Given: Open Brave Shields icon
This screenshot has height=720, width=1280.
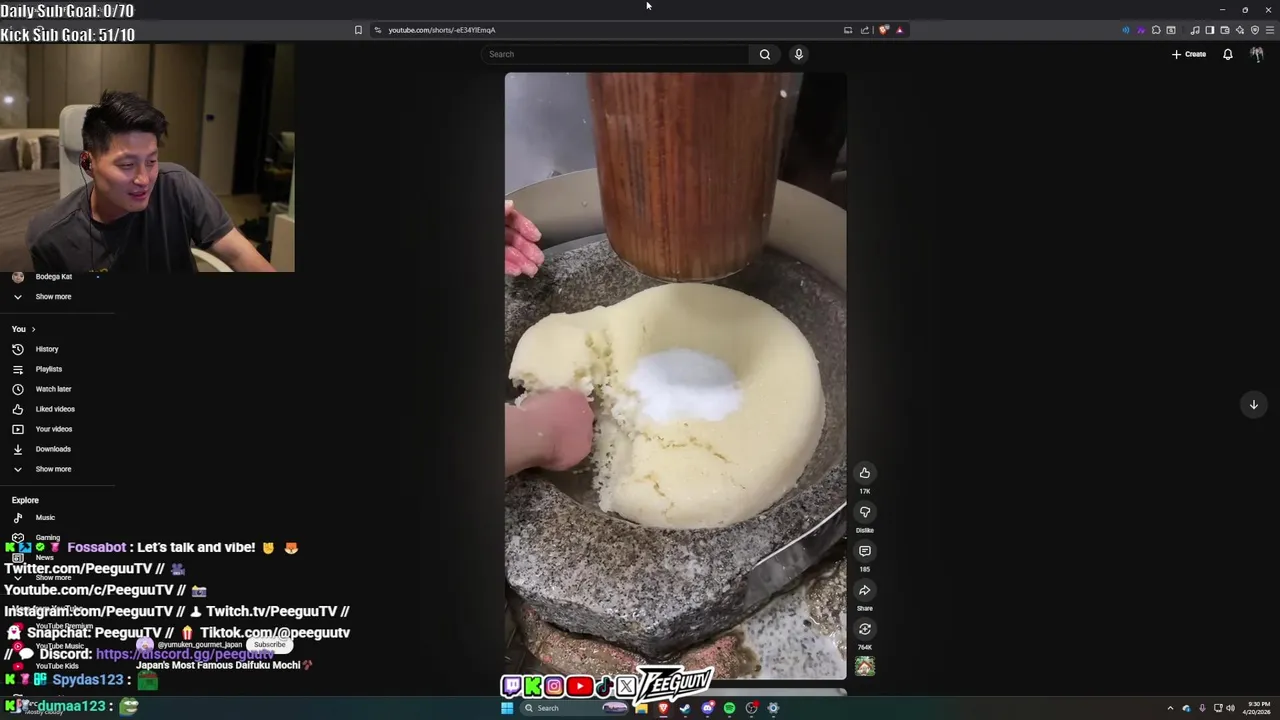Looking at the screenshot, I should 883,30.
